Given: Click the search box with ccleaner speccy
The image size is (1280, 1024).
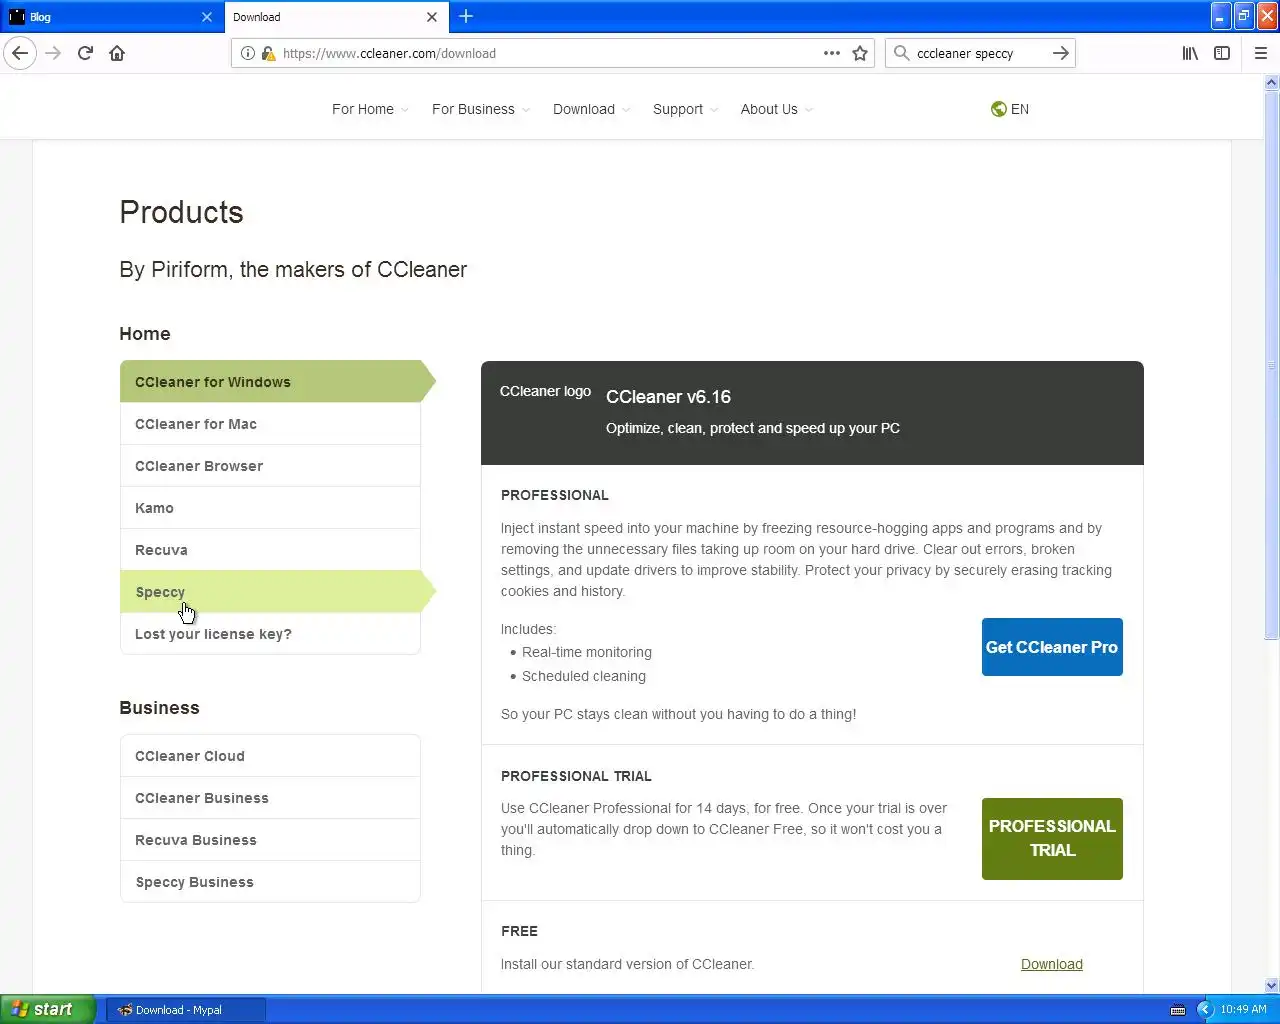Looking at the screenshot, I should coord(980,53).
